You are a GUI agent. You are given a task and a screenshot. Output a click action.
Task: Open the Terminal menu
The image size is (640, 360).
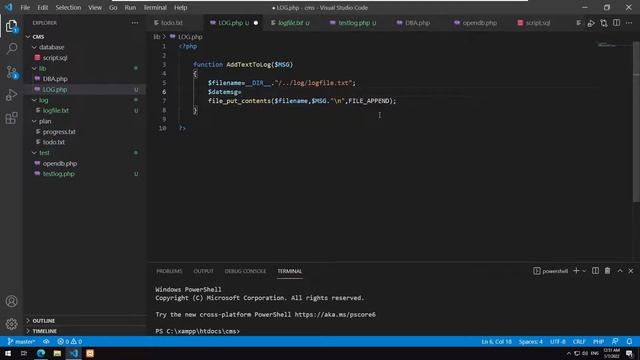155,7
